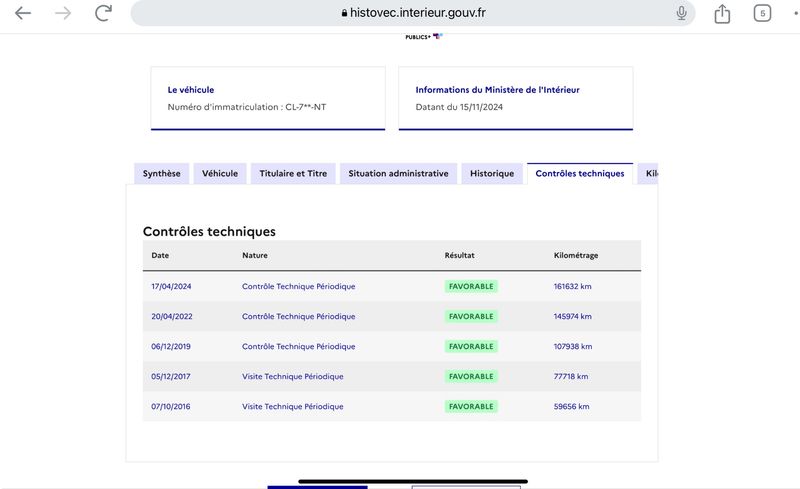Viewport: 800px width, 489px height.
Task: Click the browser forward arrow
Action: pyautogui.click(x=63, y=13)
